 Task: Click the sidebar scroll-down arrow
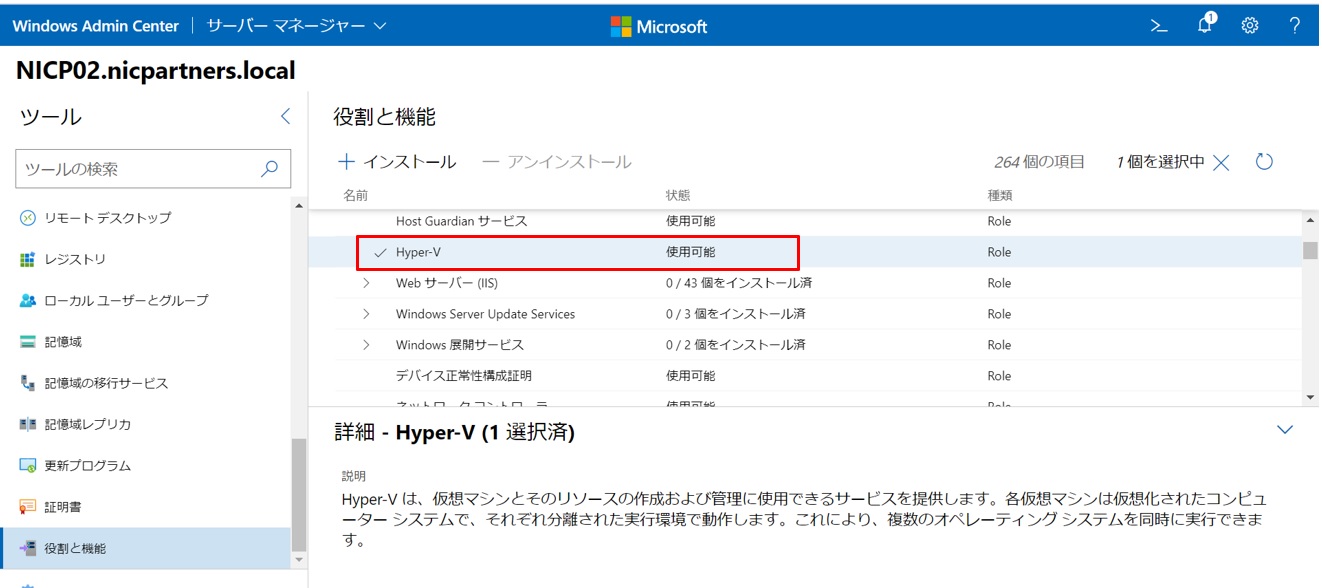298,560
